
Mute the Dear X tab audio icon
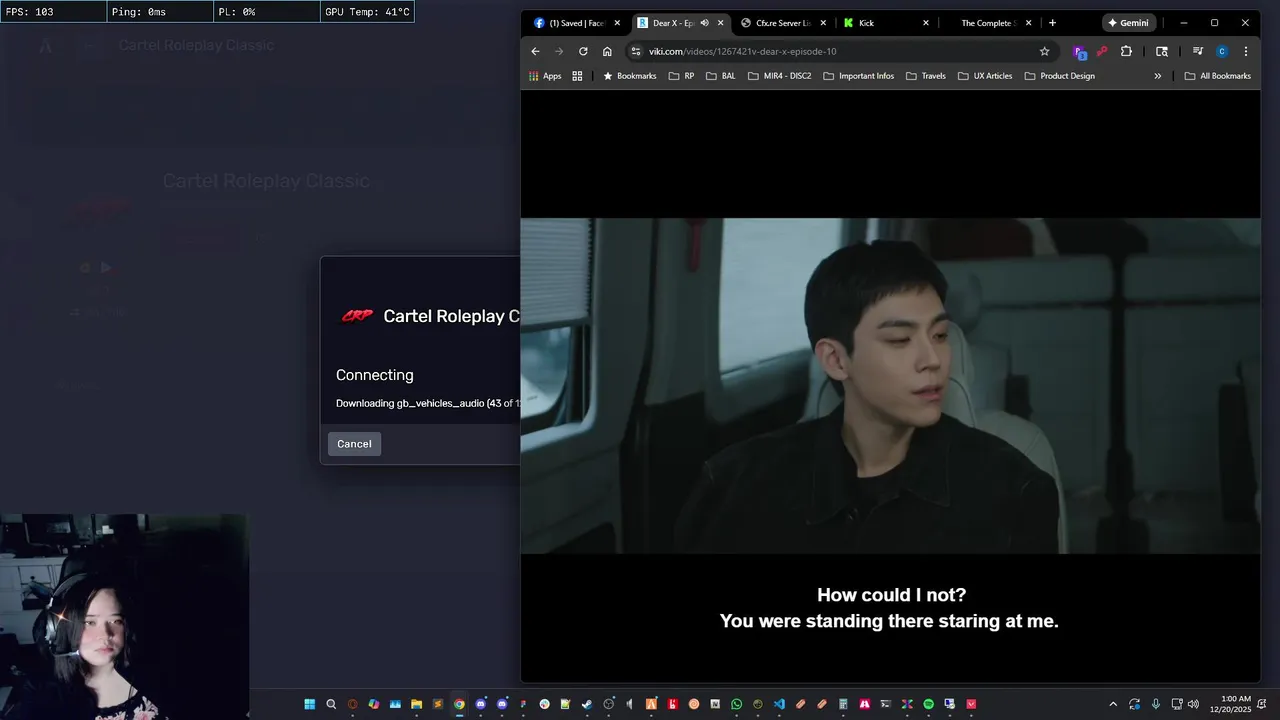tap(704, 23)
